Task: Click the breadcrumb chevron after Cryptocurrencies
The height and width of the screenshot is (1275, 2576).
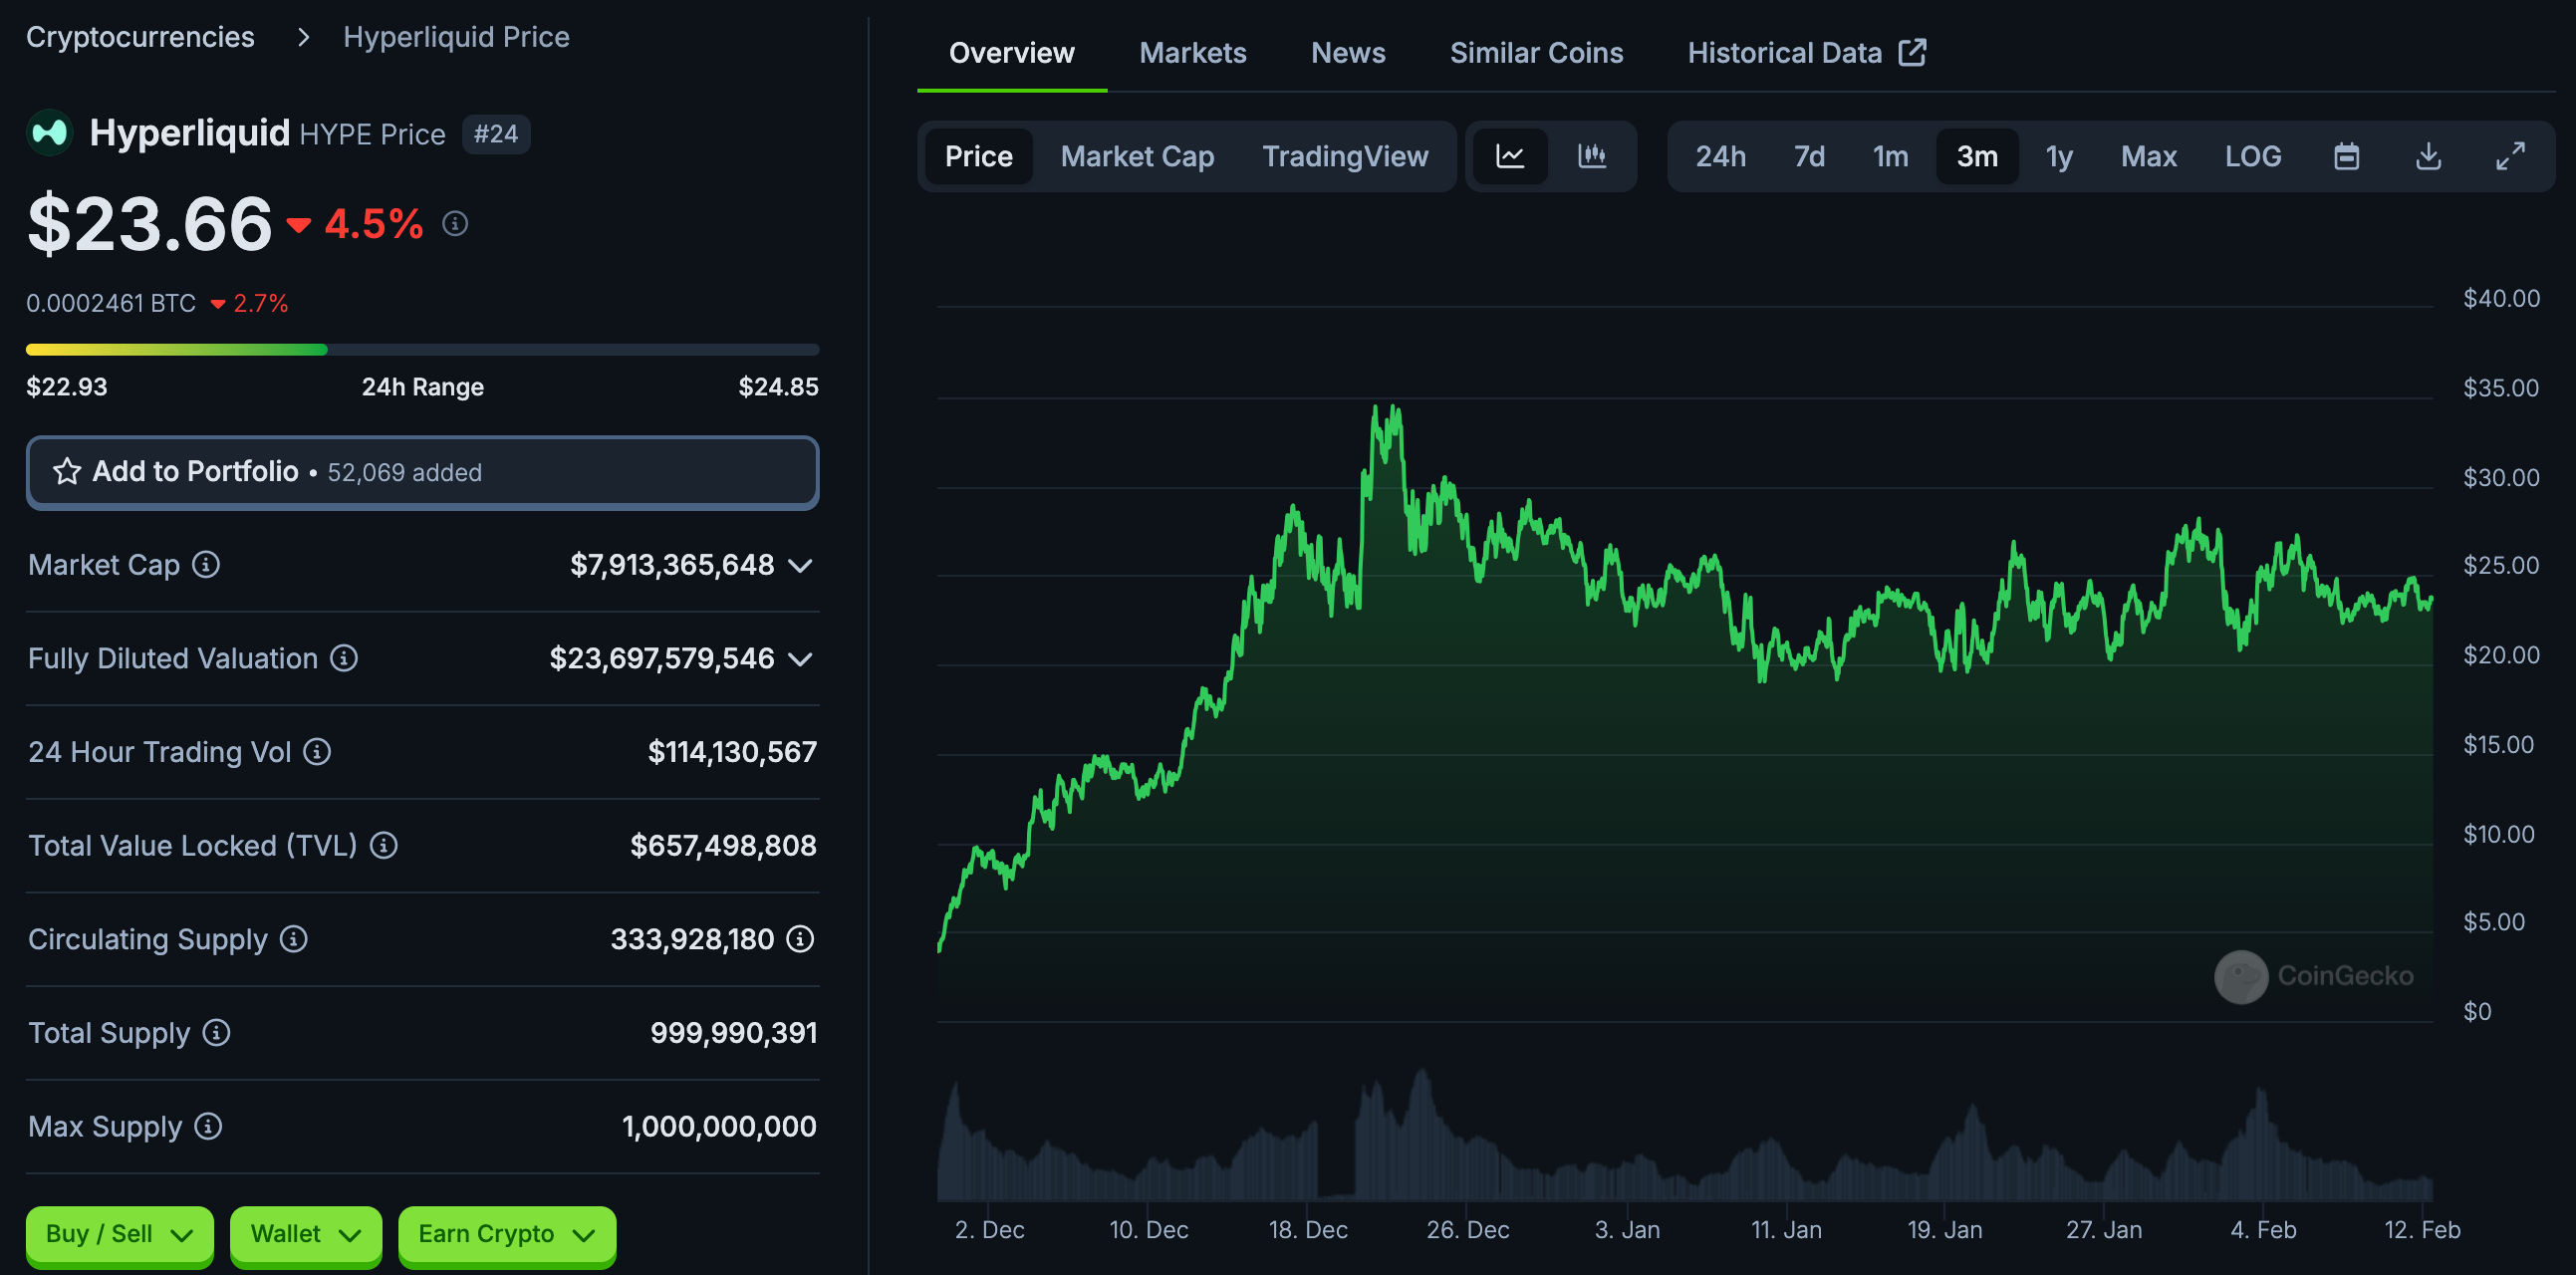Action: click(303, 37)
